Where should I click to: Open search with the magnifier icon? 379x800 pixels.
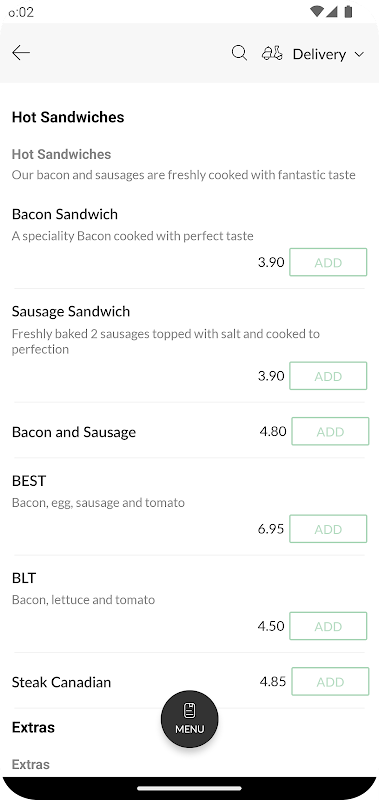(x=239, y=53)
